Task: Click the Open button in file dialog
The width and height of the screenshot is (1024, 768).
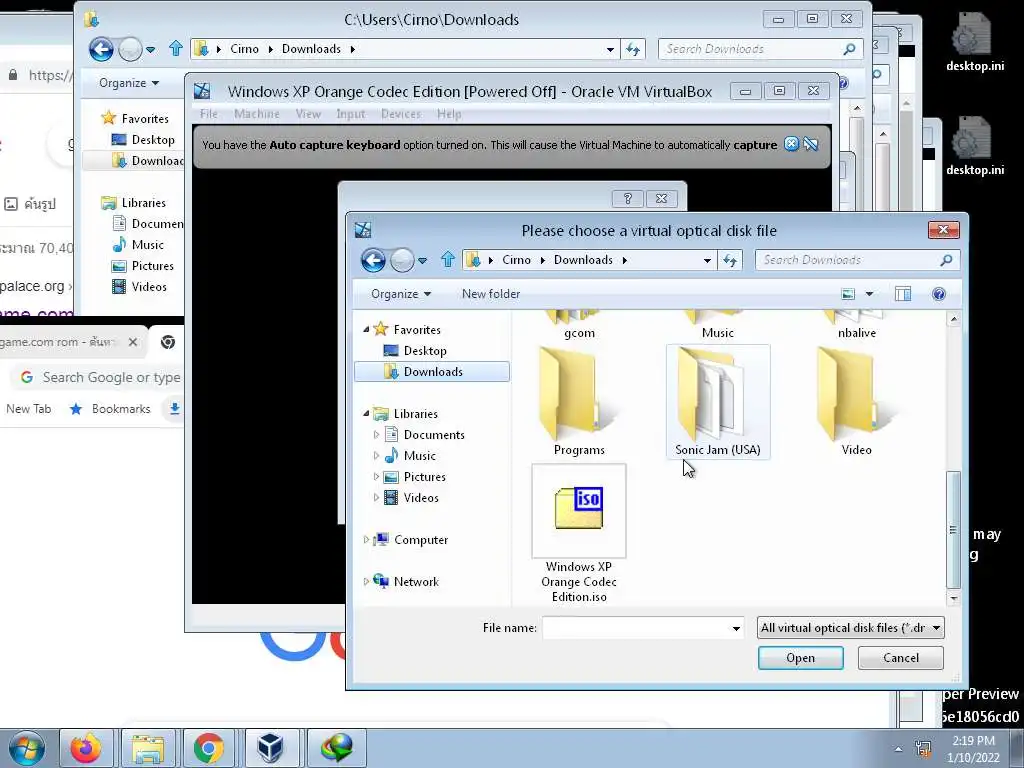Action: [801, 658]
